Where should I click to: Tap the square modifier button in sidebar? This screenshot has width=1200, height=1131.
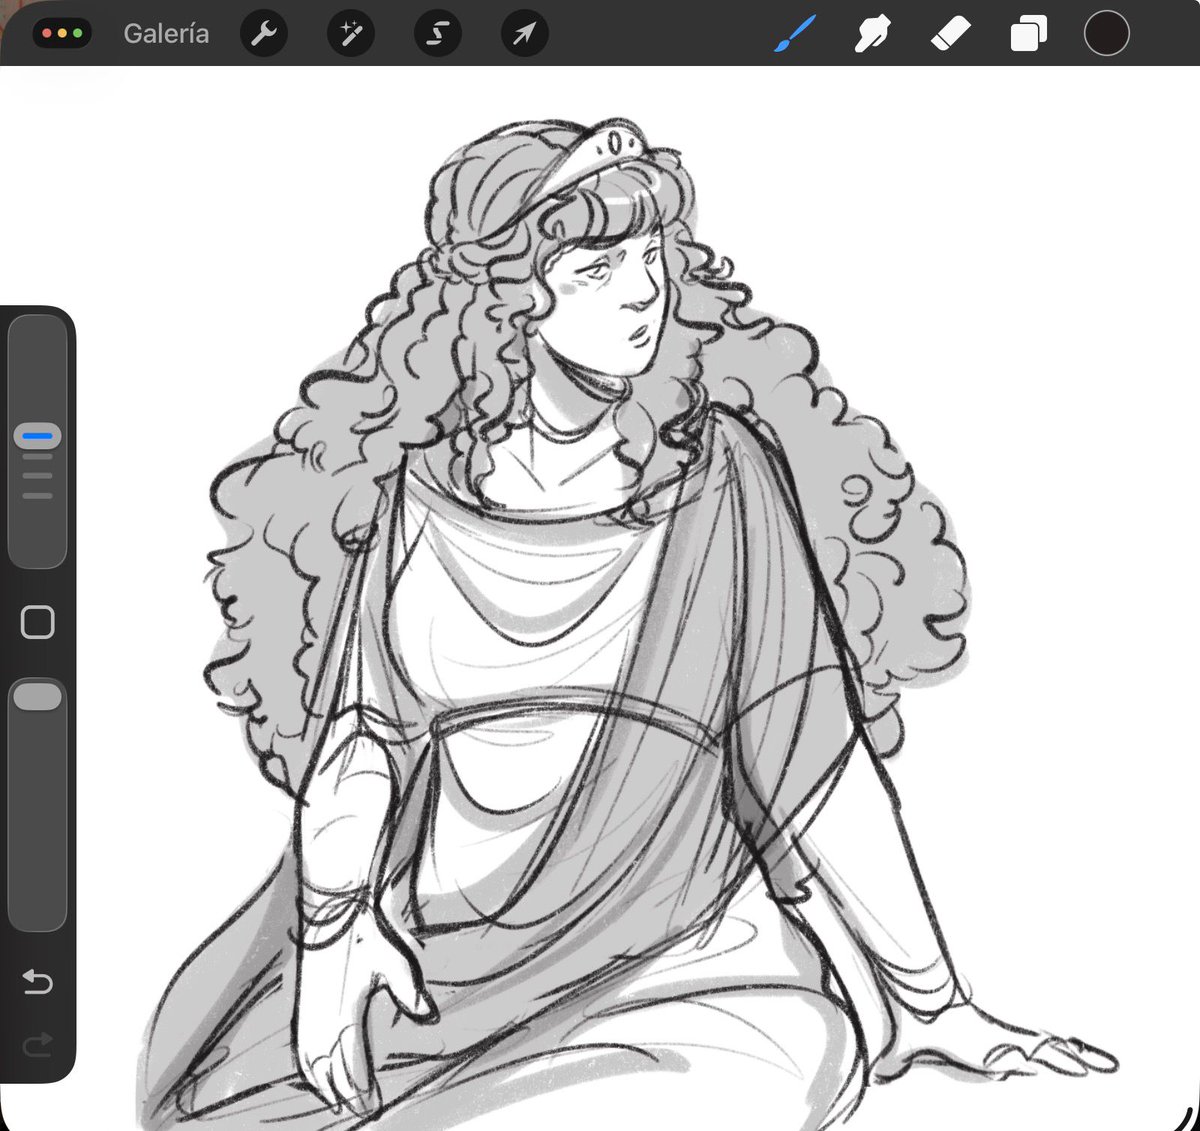coord(38,622)
